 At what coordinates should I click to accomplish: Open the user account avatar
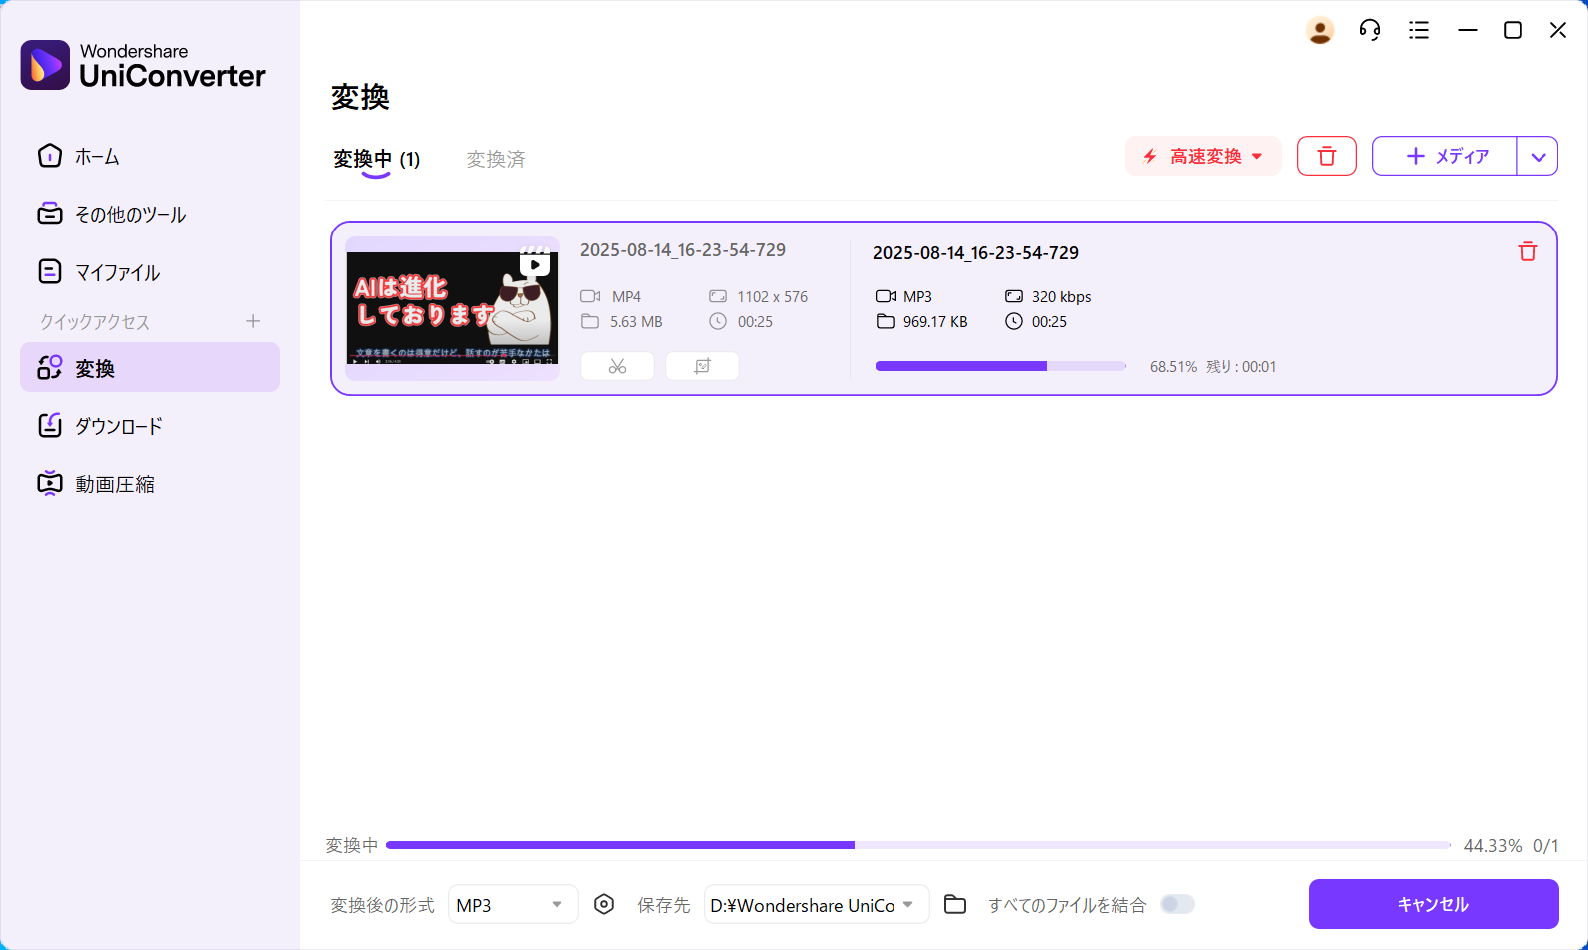pos(1320,31)
